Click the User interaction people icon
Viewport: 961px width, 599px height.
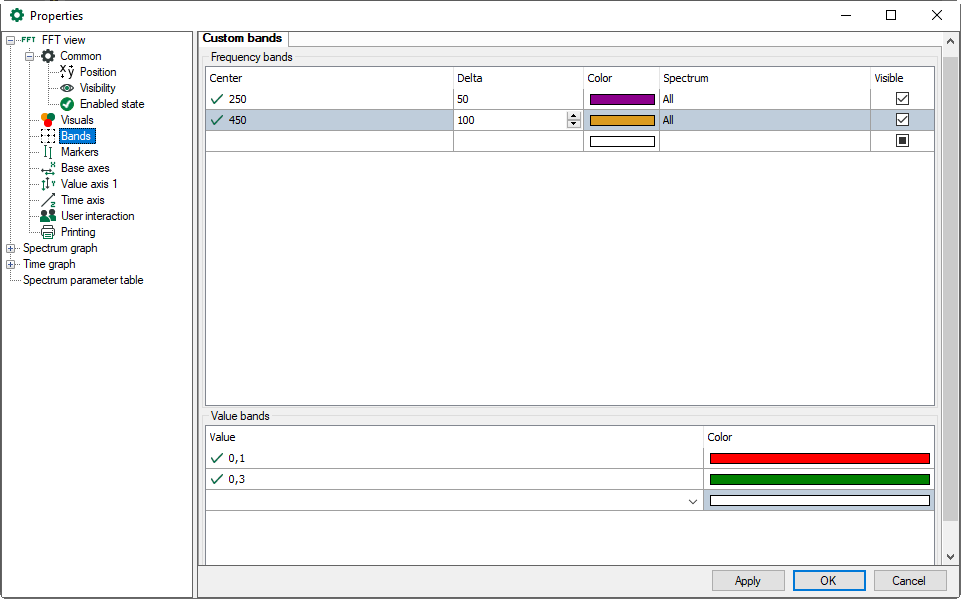coord(48,216)
